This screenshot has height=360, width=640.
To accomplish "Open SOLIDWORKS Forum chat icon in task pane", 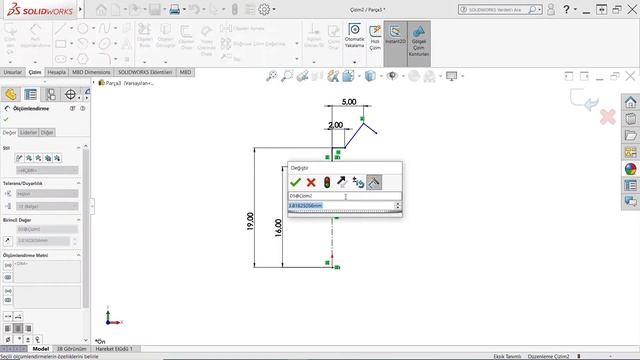I will click(630, 201).
